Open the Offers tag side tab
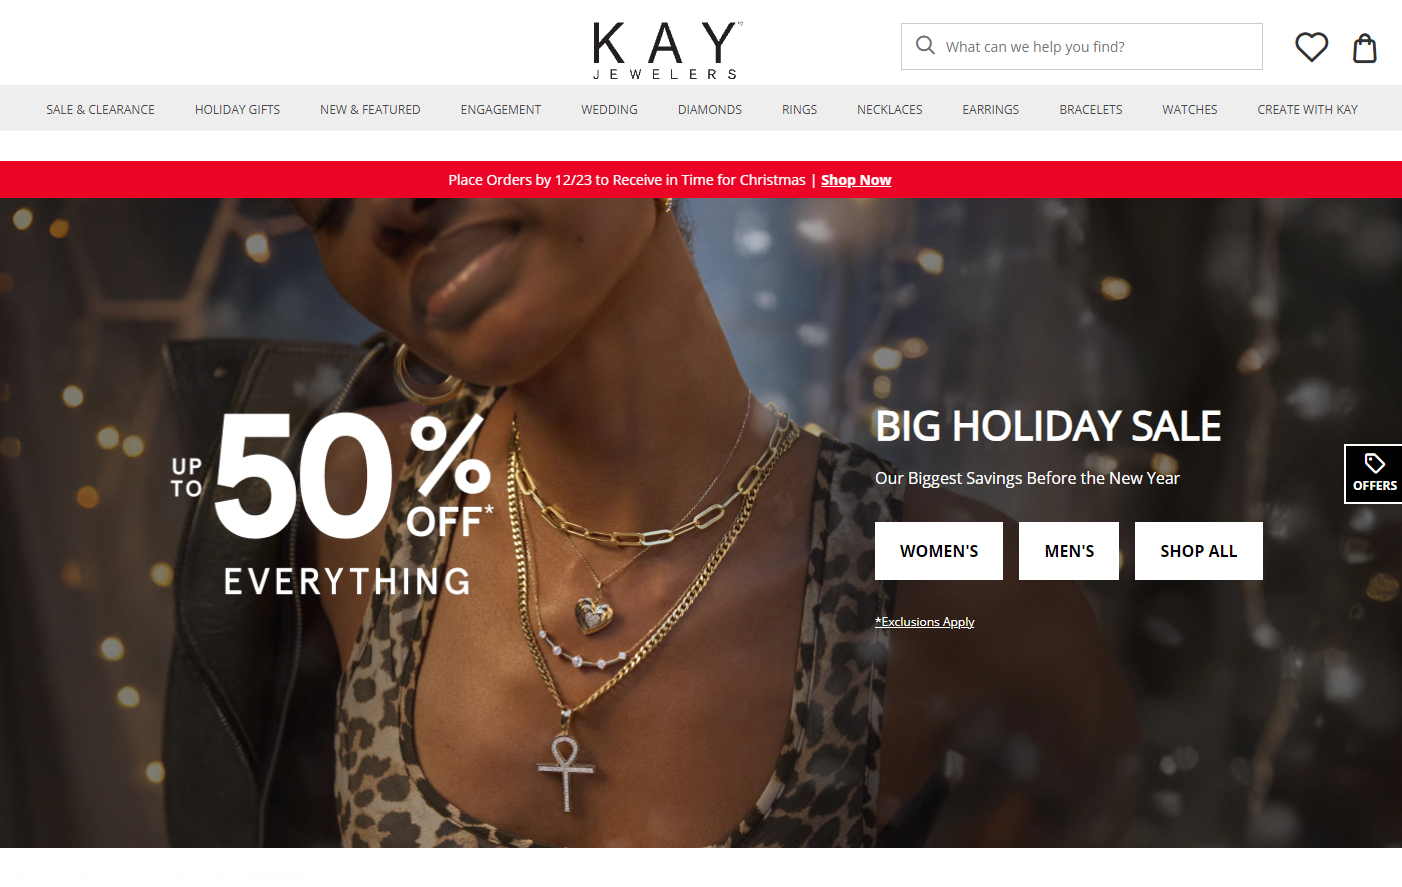 pyautogui.click(x=1374, y=473)
